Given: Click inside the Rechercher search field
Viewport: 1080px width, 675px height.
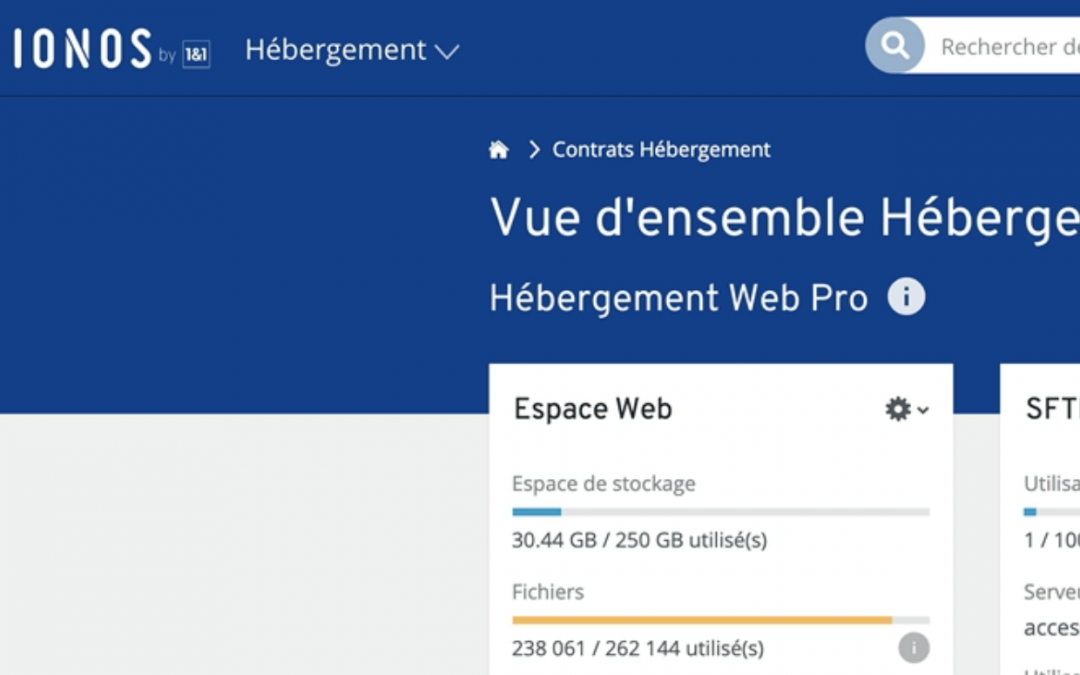Looking at the screenshot, I should pos(1010,44).
